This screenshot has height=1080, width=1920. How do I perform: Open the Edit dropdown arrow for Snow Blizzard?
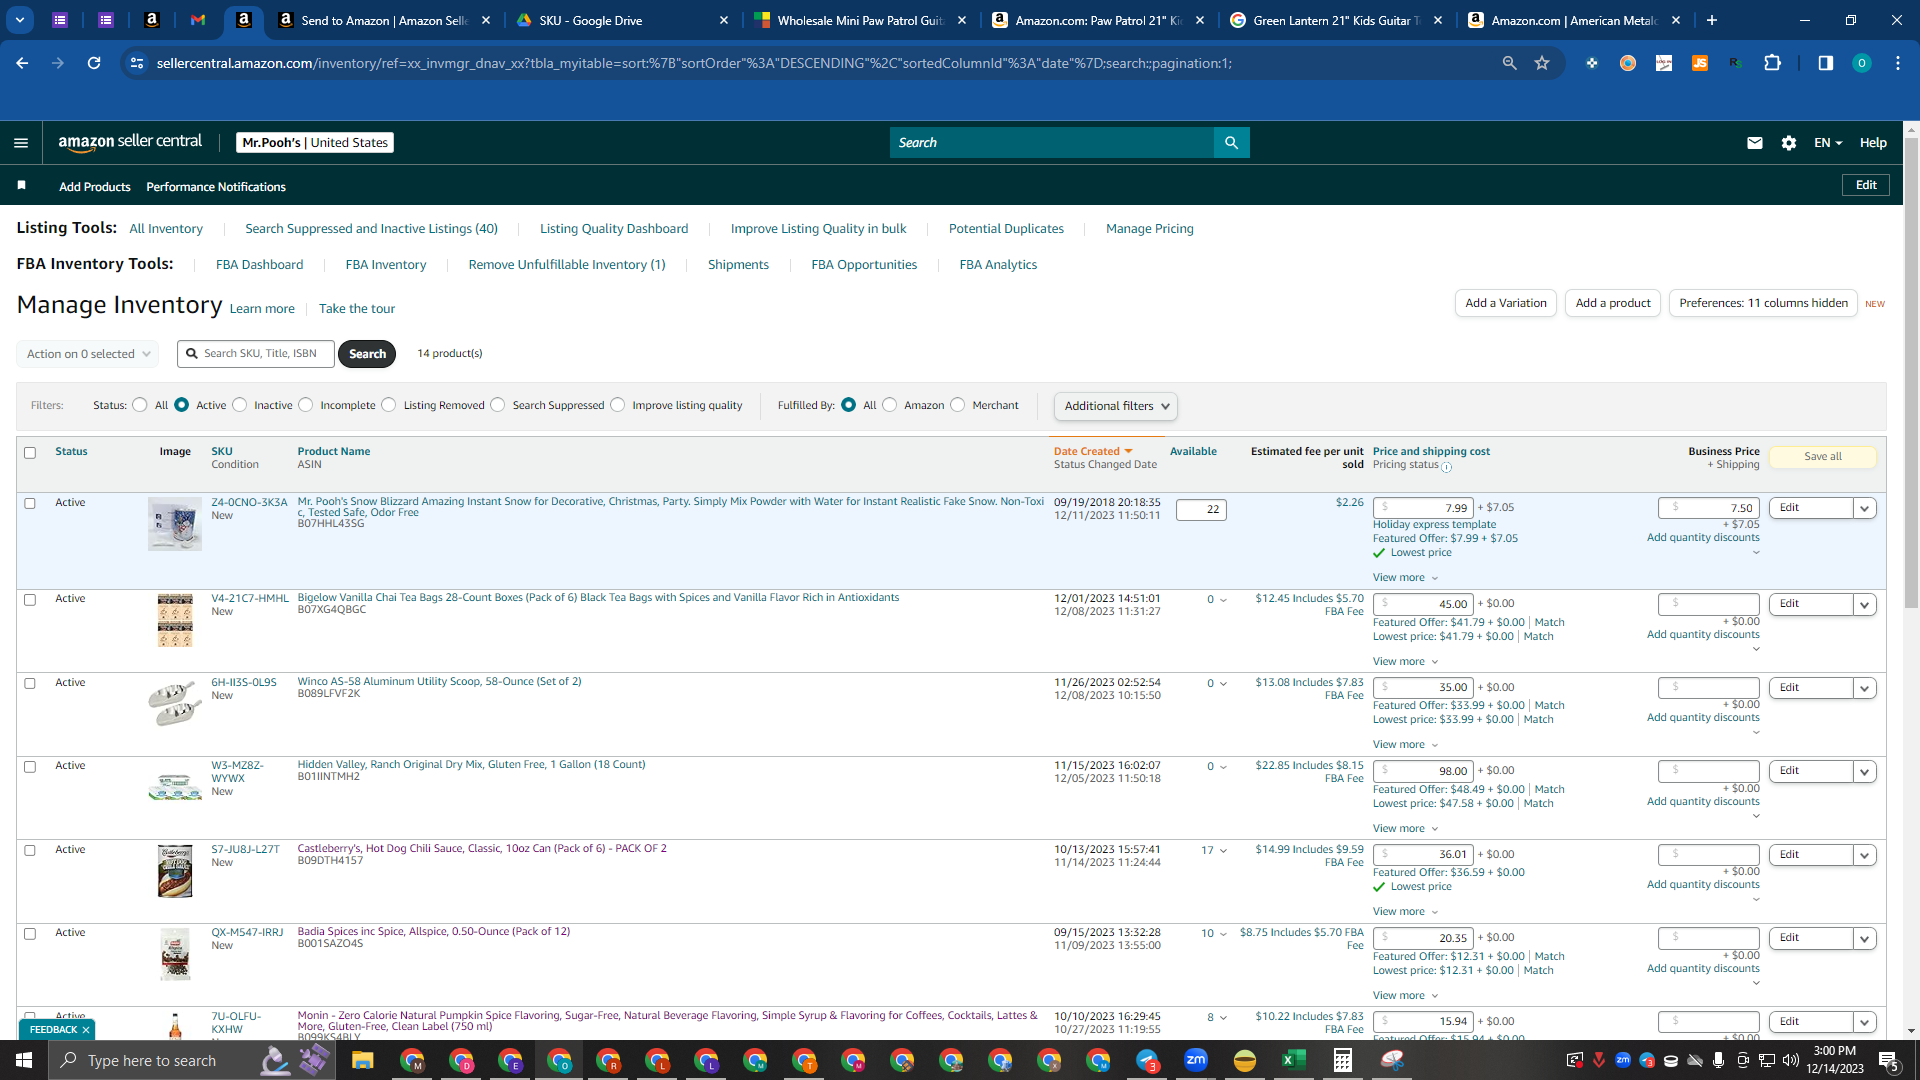coord(1864,509)
